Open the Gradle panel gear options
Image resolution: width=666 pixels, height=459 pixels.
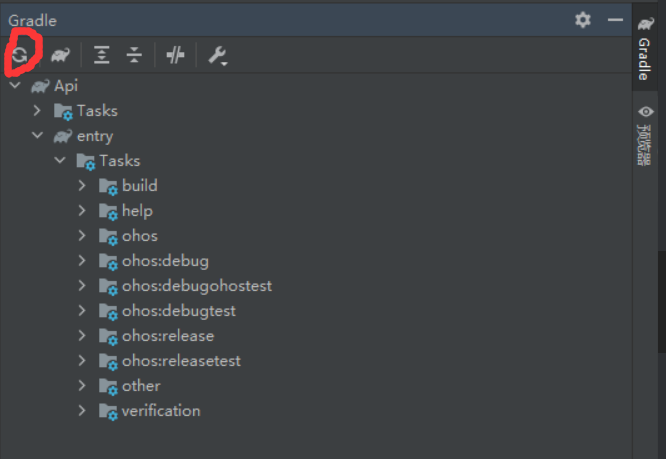[583, 20]
